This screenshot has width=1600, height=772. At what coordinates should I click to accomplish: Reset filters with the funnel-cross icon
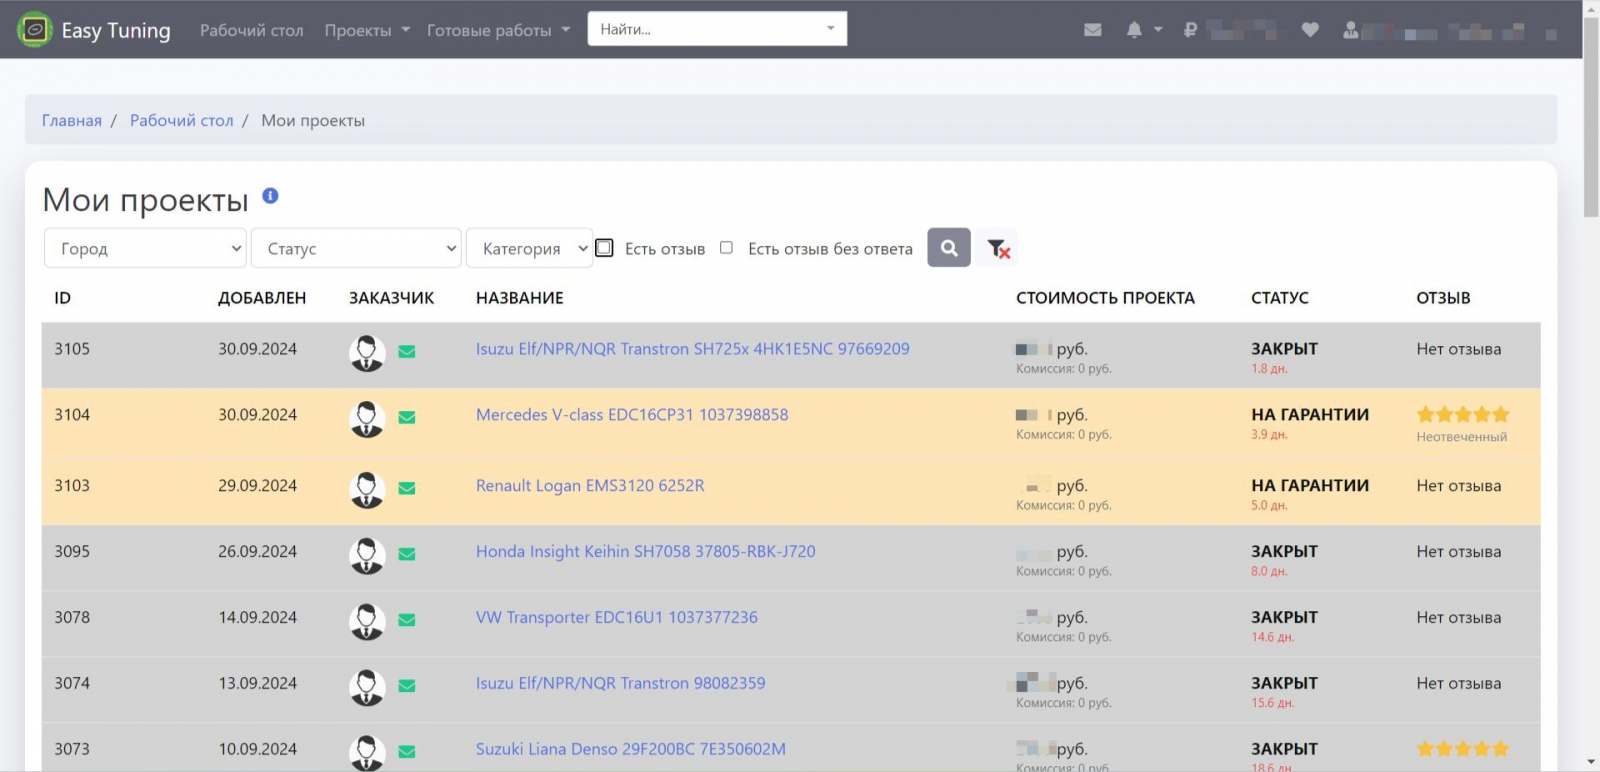click(998, 249)
